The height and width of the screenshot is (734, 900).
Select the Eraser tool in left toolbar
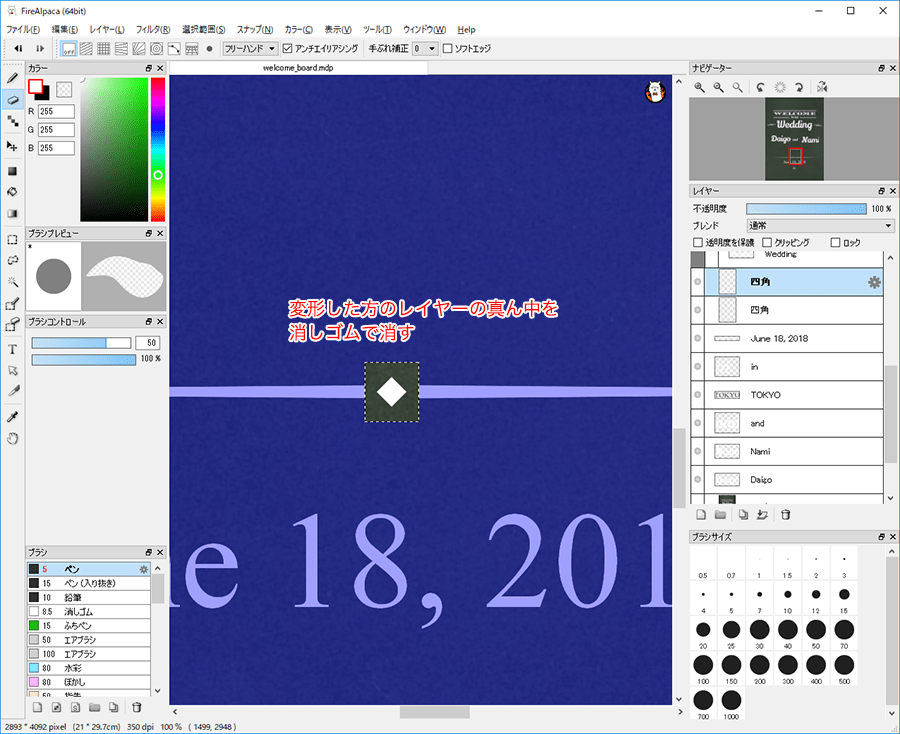(x=12, y=100)
